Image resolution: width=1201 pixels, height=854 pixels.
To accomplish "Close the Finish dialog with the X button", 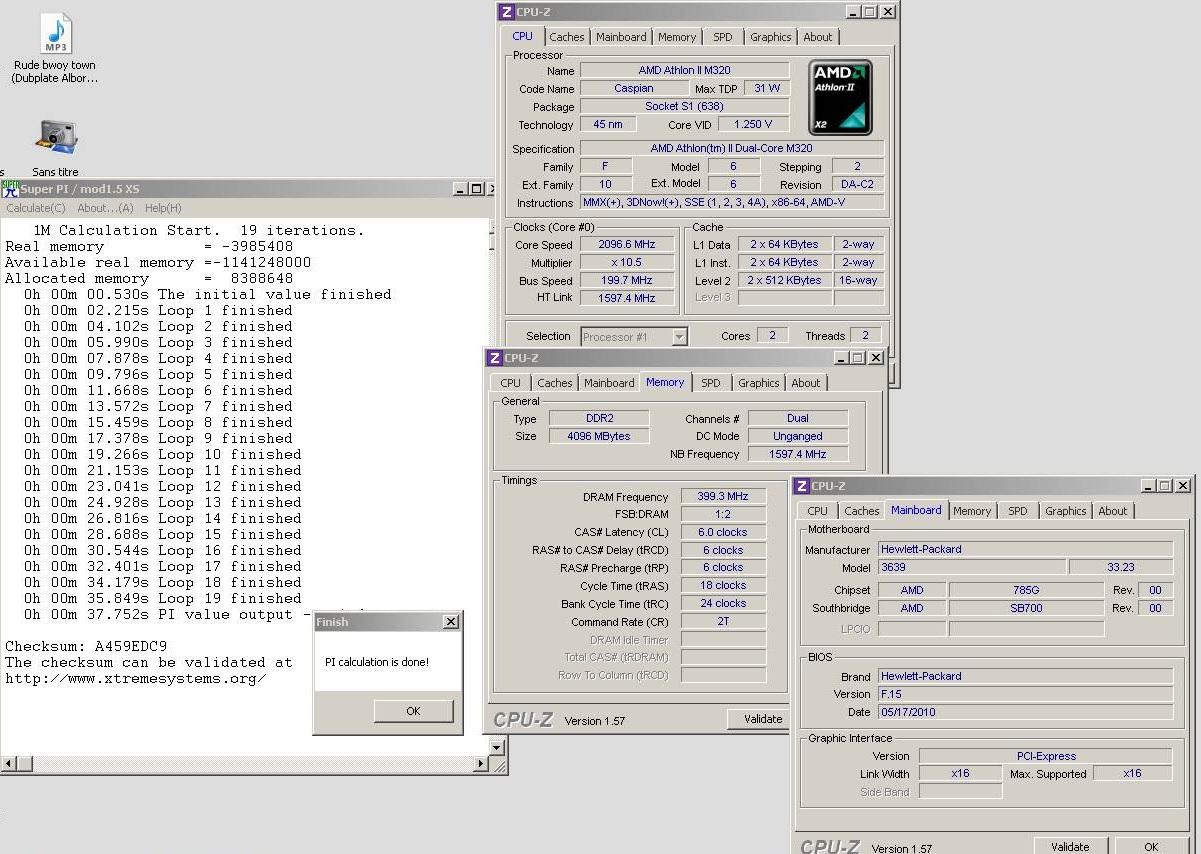I will point(451,622).
